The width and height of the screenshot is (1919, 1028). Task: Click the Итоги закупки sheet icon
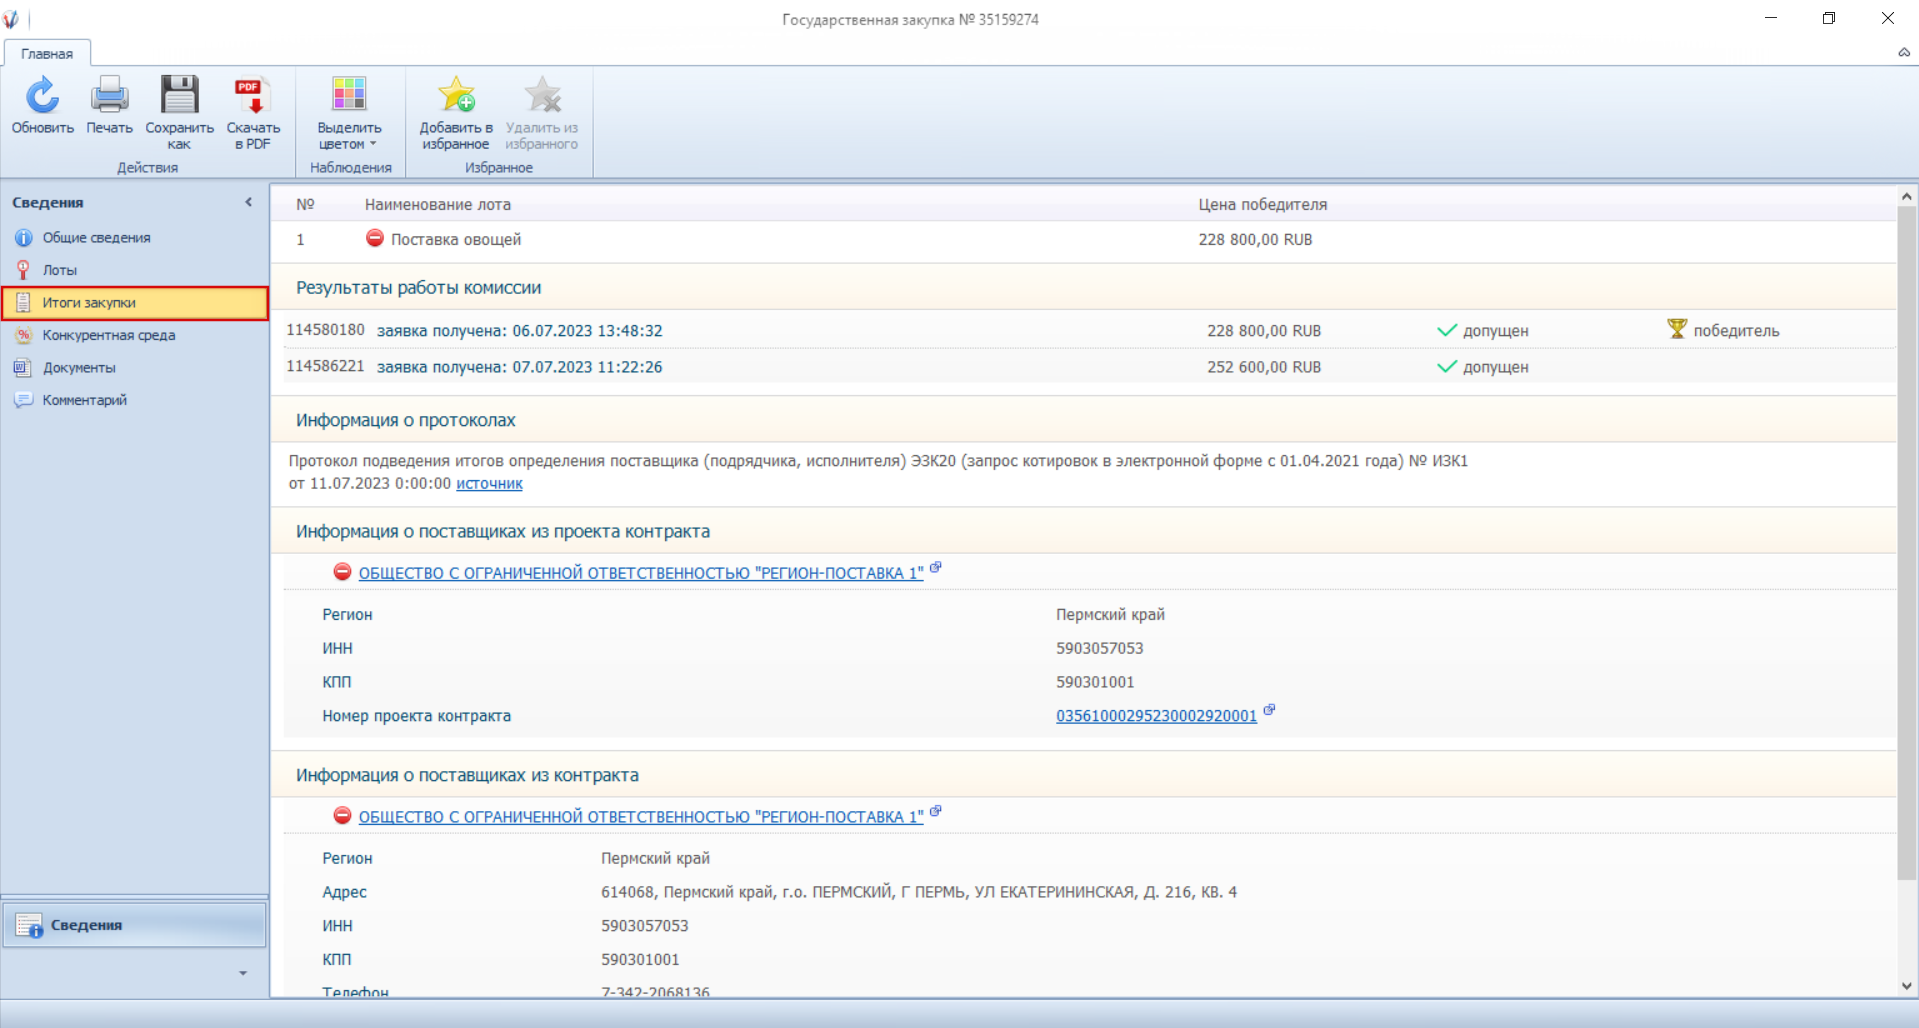tap(23, 303)
